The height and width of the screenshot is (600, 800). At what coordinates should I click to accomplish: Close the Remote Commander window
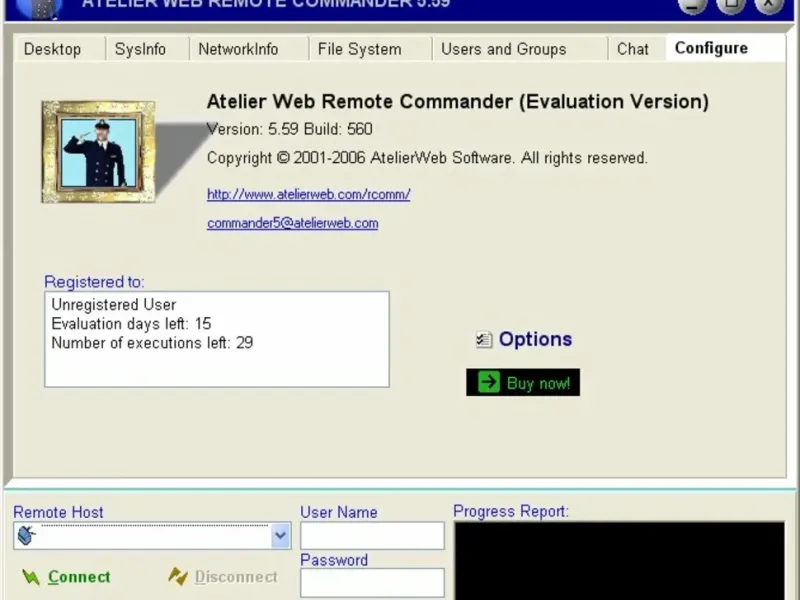click(768, 6)
